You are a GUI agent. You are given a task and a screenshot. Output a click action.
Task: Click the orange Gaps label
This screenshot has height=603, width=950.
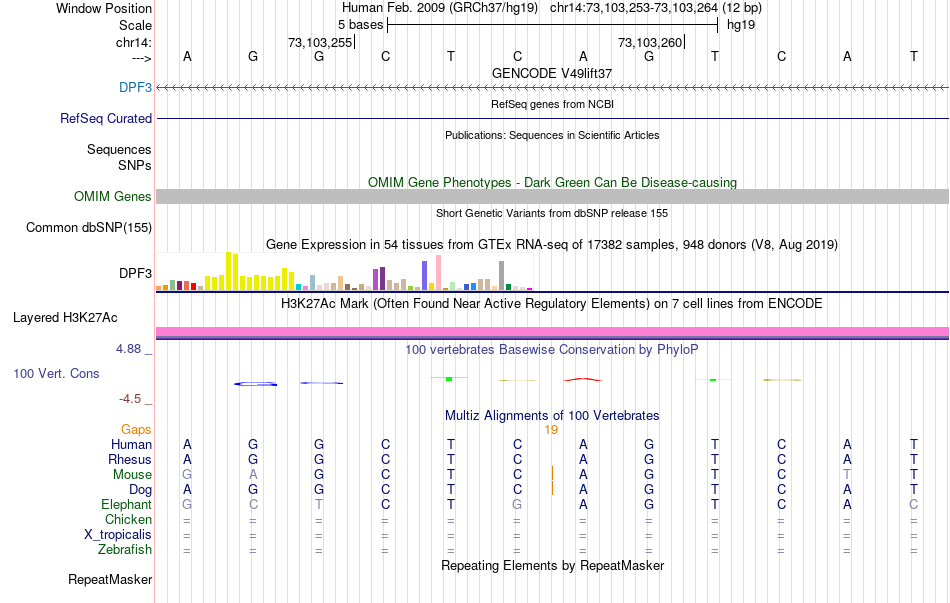tap(136, 429)
